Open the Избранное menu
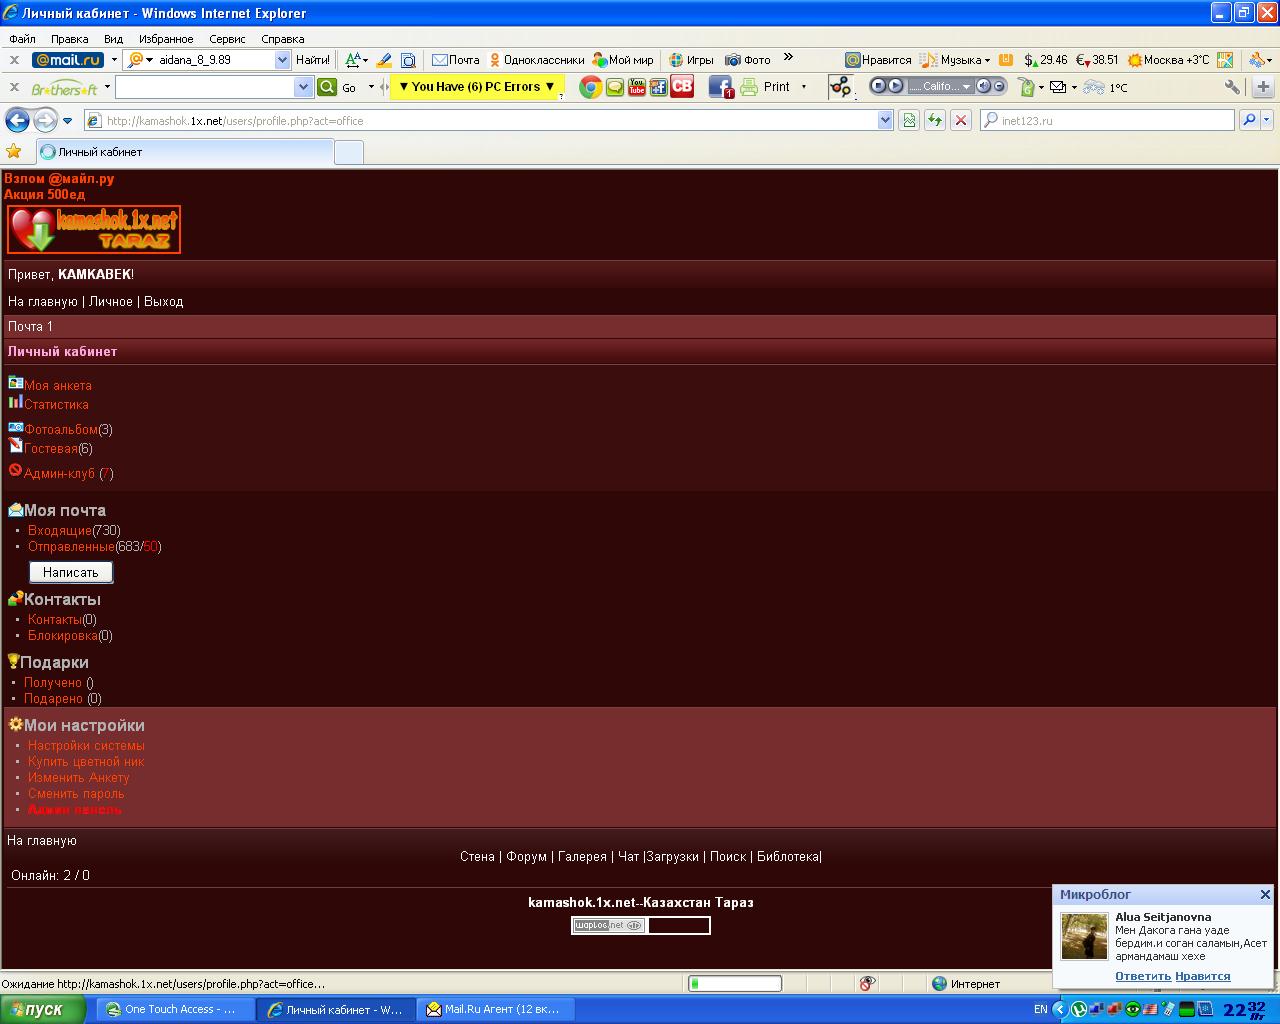Screen dimensions: 1280x1024 166,39
